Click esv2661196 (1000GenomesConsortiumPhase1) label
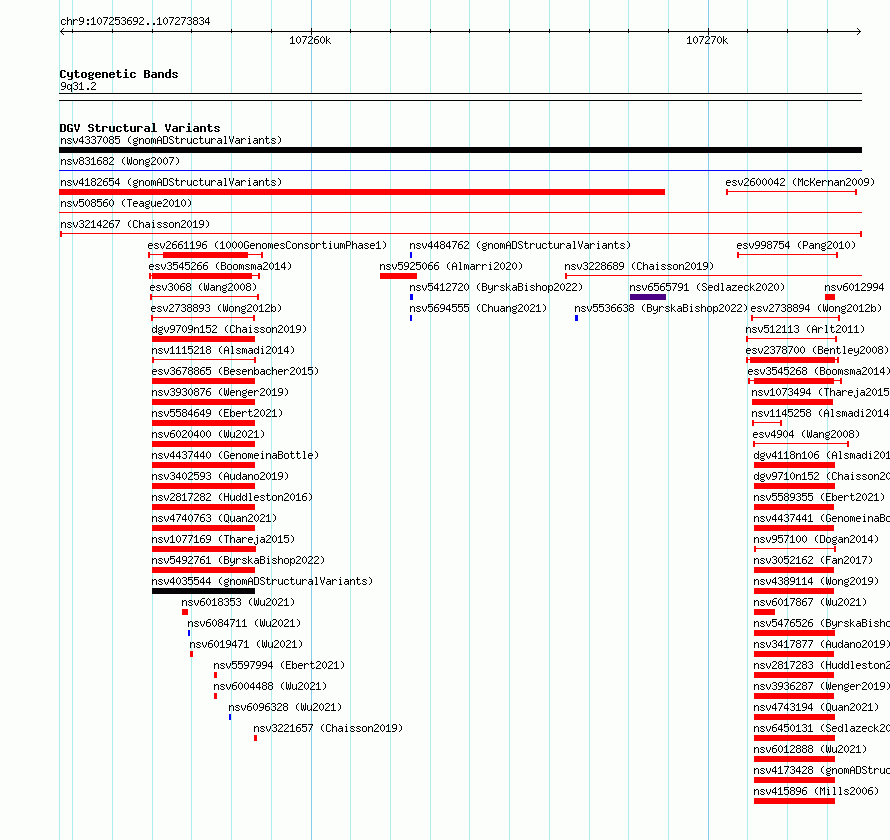Viewport: 890px width, 840px height. coord(267,245)
